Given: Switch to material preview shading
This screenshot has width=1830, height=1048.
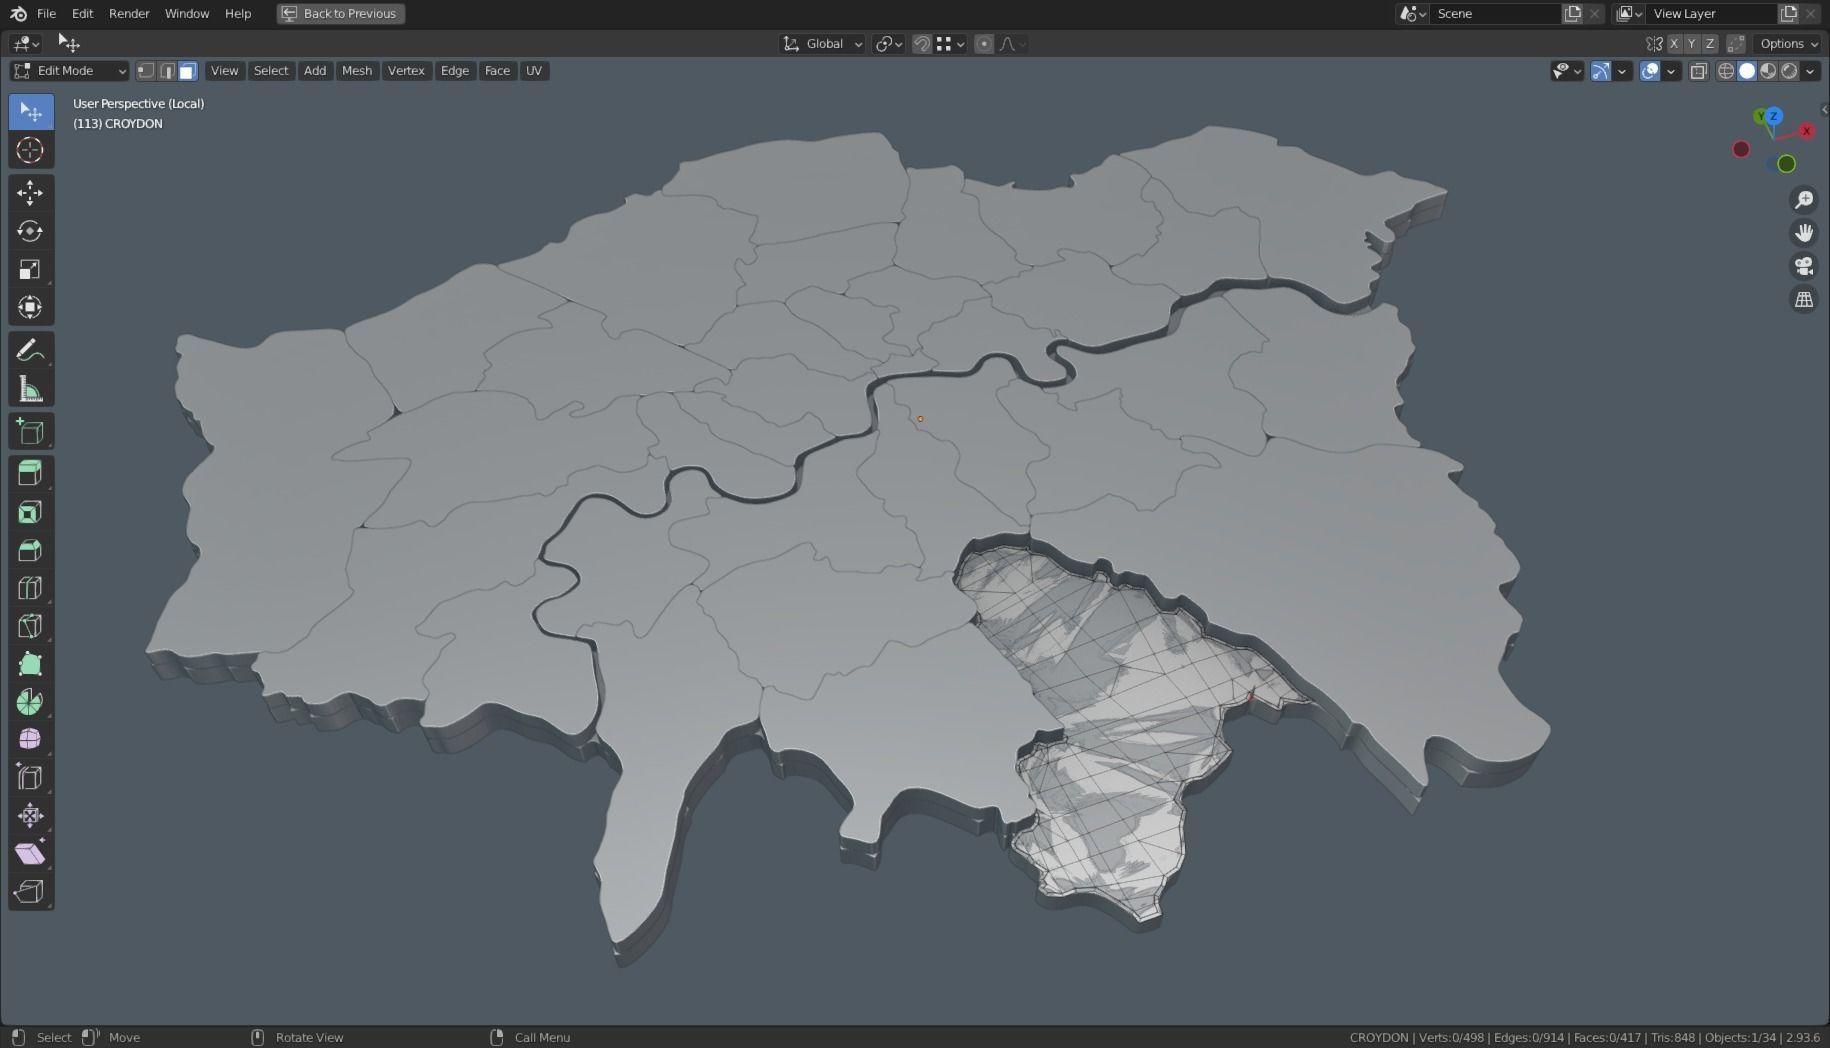Looking at the screenshot, I should [x=1768, y=71].
